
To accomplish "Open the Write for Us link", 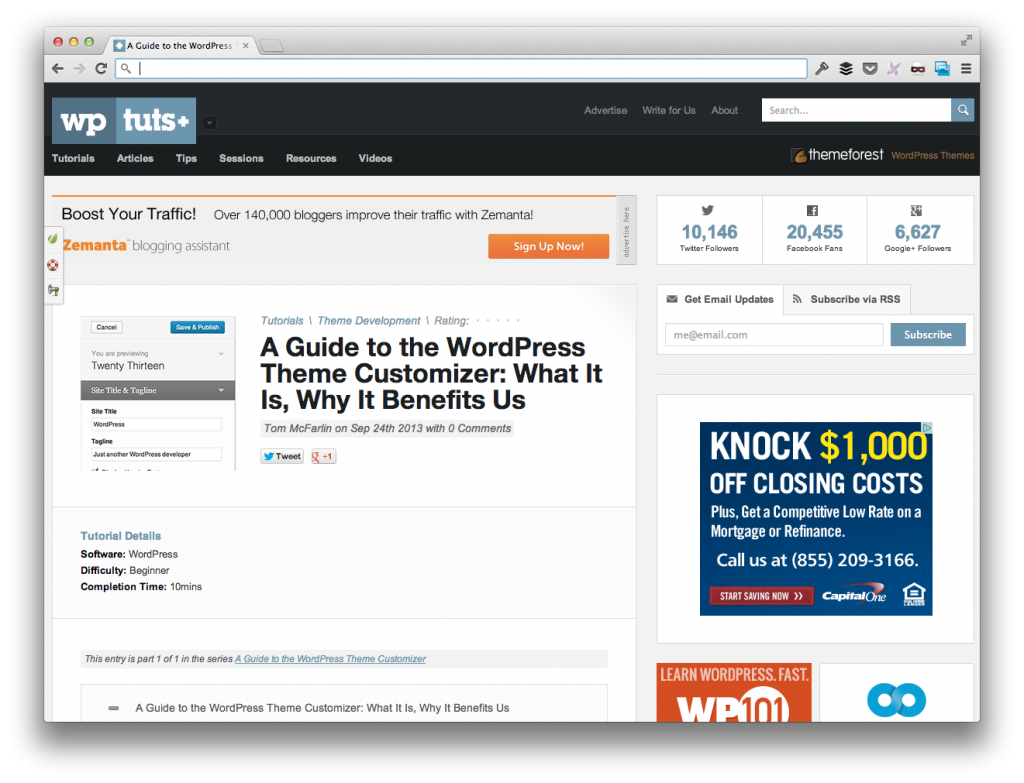I will coord(669,110).
